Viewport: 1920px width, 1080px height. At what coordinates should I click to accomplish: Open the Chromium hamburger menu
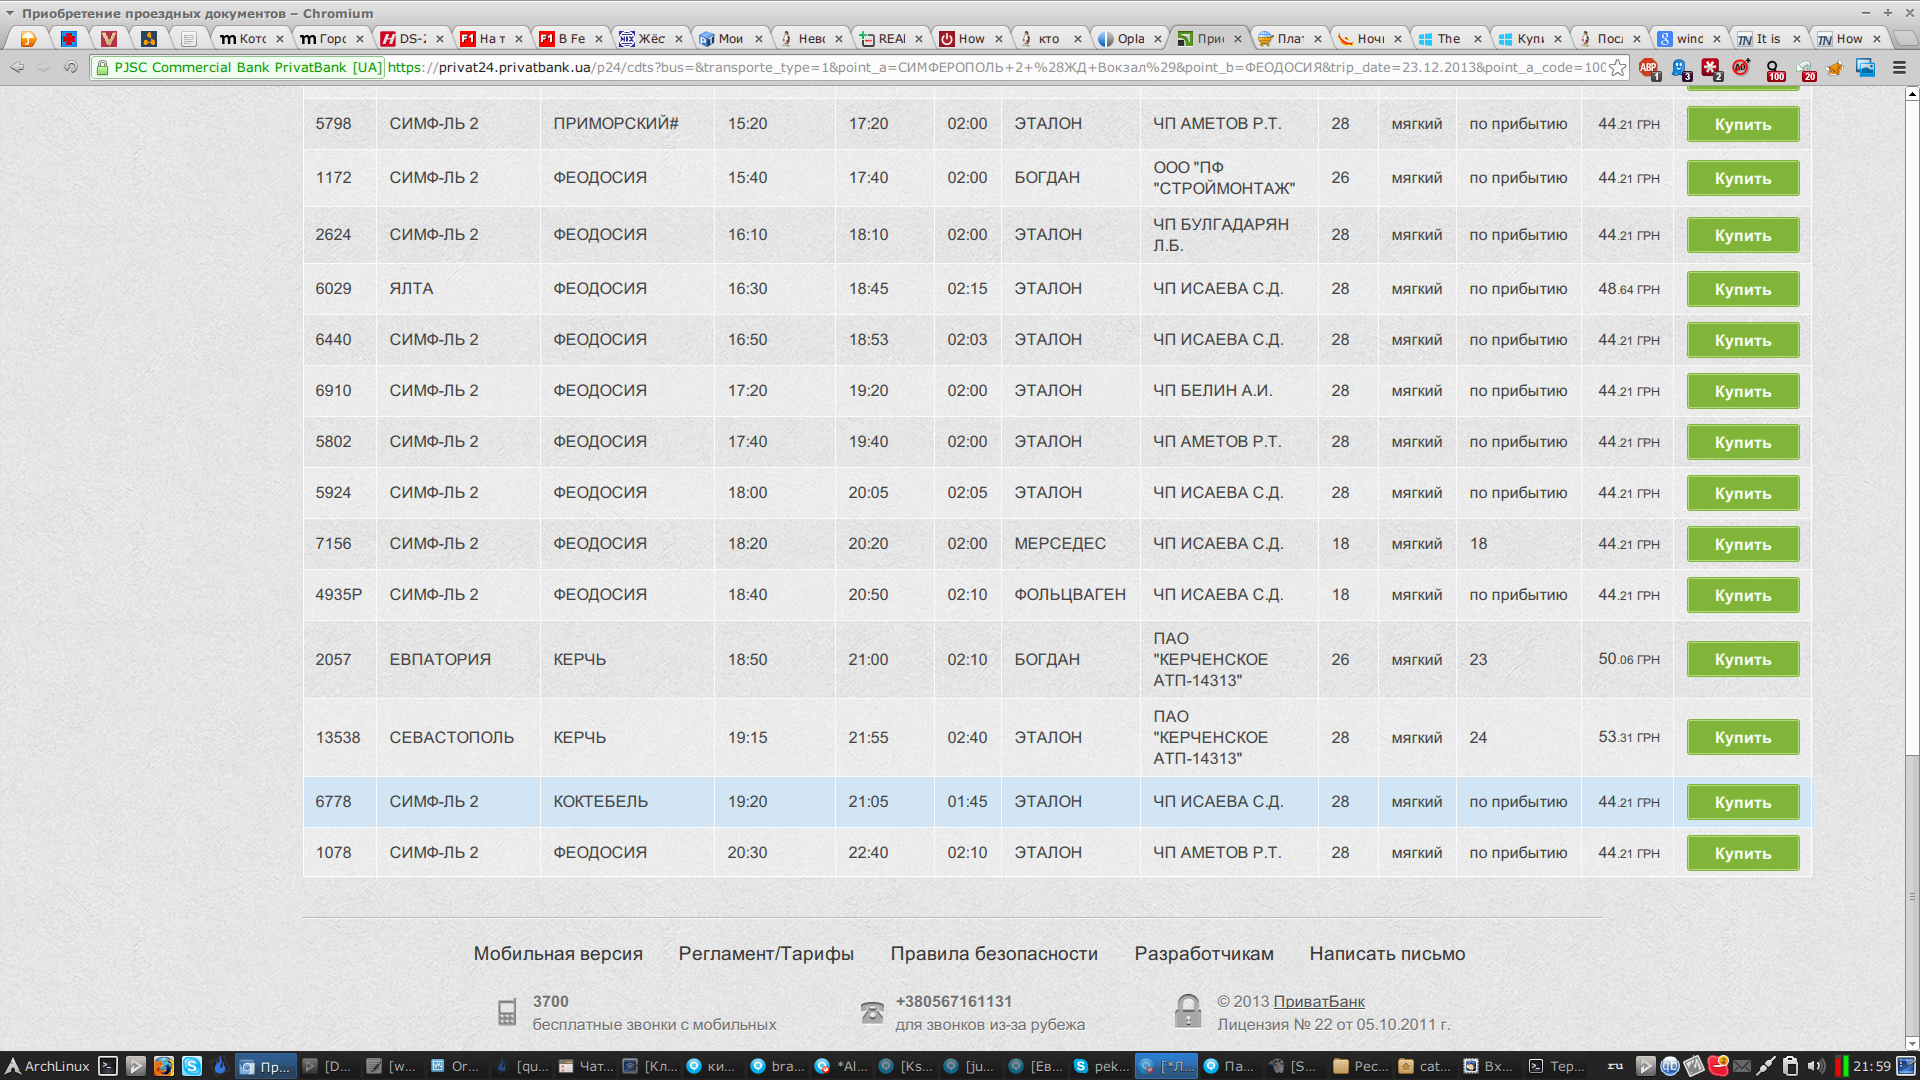pyautogui.click(x=1899, y=68)
